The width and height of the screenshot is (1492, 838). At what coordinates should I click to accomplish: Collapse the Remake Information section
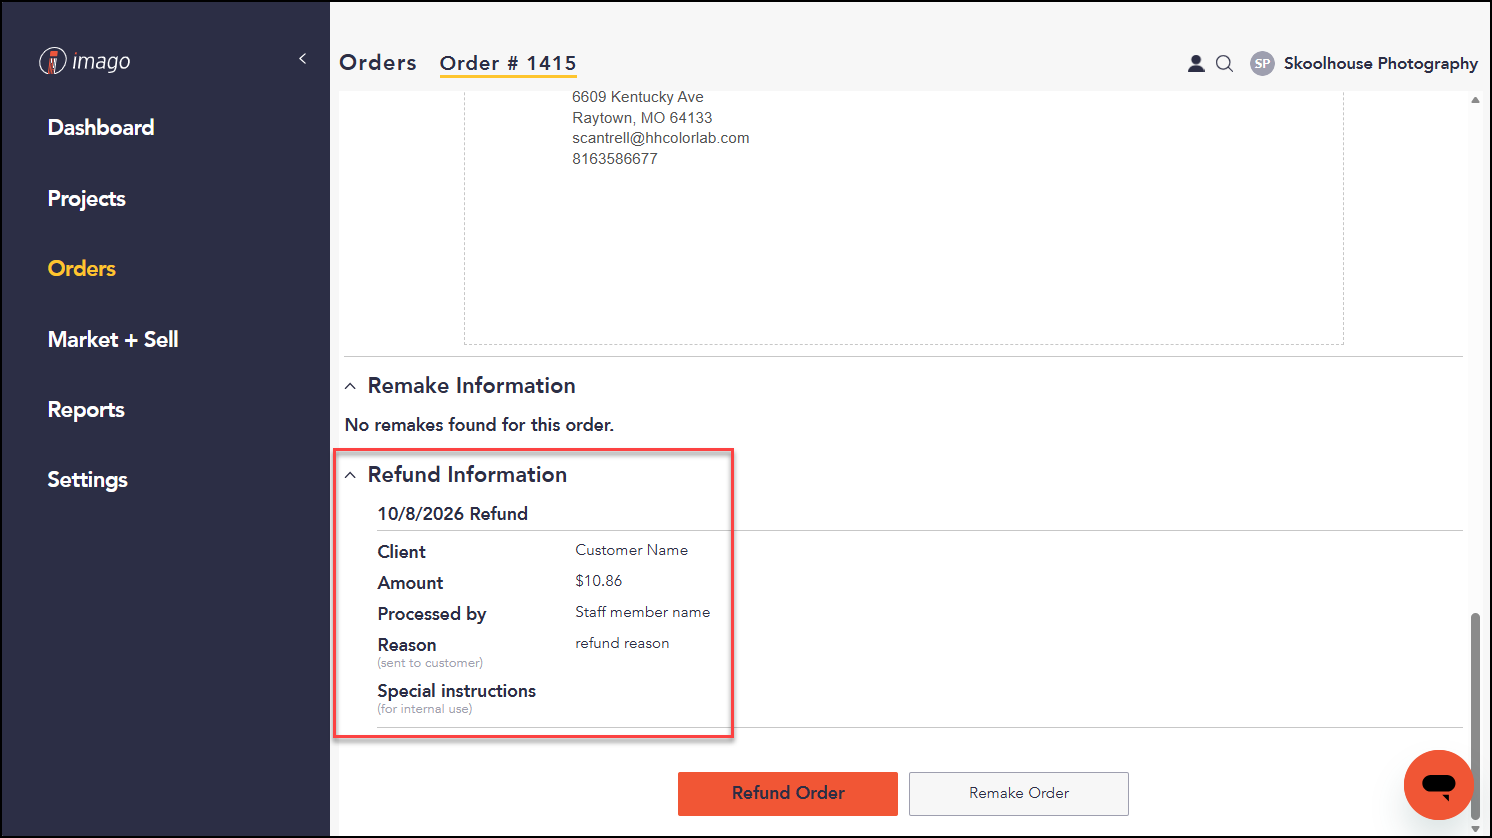(x=350, y=386)
